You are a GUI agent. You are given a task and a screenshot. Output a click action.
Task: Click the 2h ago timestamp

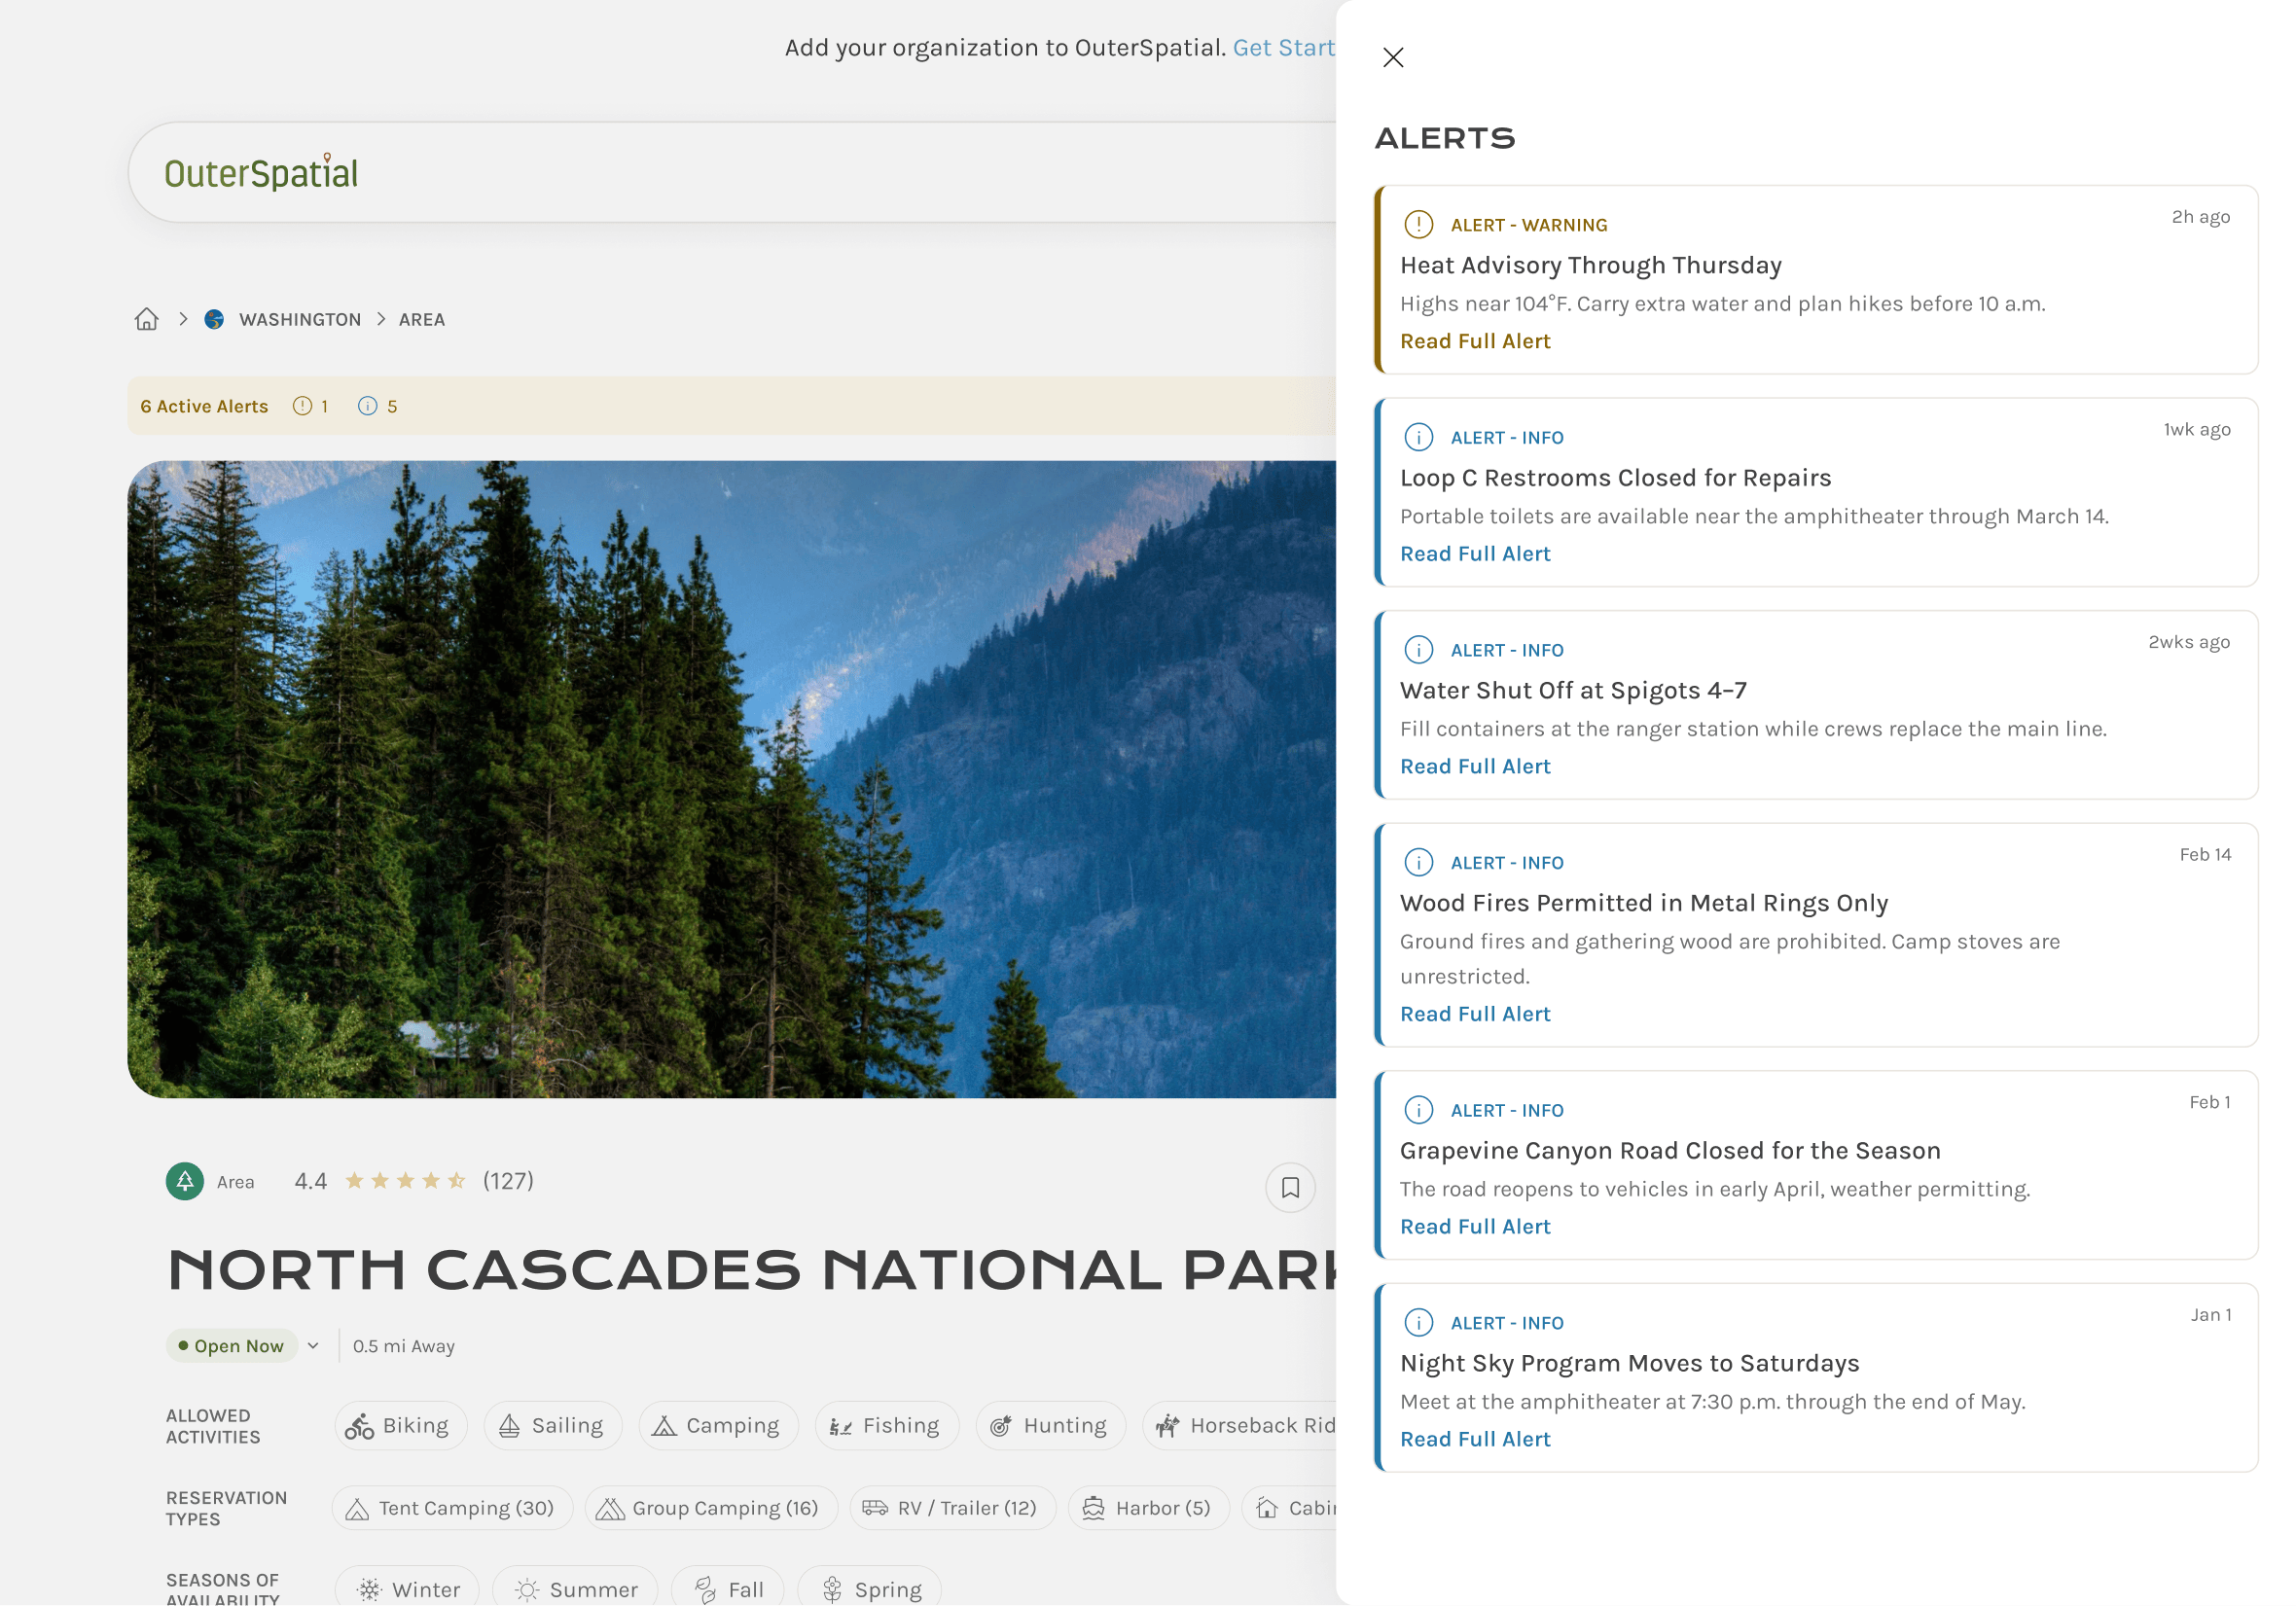2201,217
